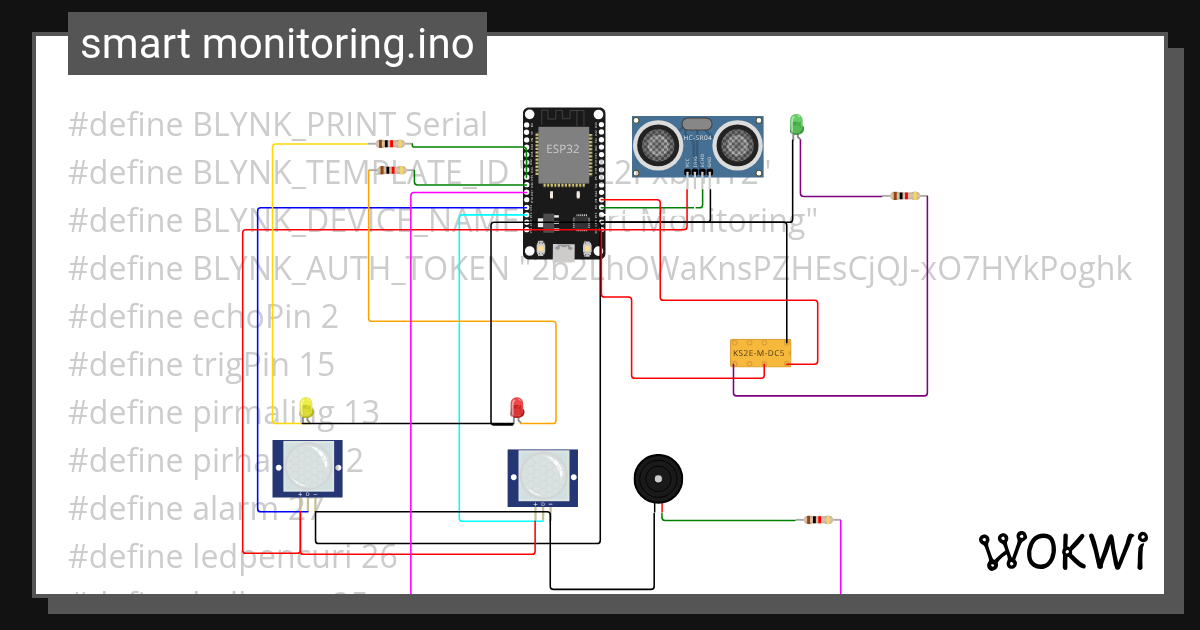The height and width of the screenshot is (630, 1200).
Task: Select the left PIR motion sensor
Action: point(309,467)
